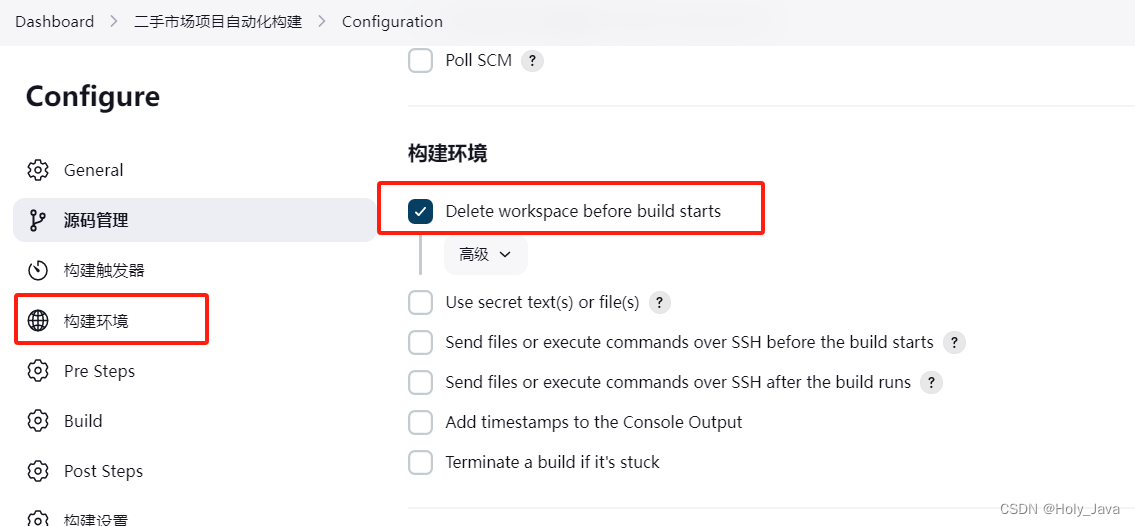Open the 二手市场项目自动化构建 breadcrumb link
This screenshot has width=1135, height=526.
coord(218,22)
